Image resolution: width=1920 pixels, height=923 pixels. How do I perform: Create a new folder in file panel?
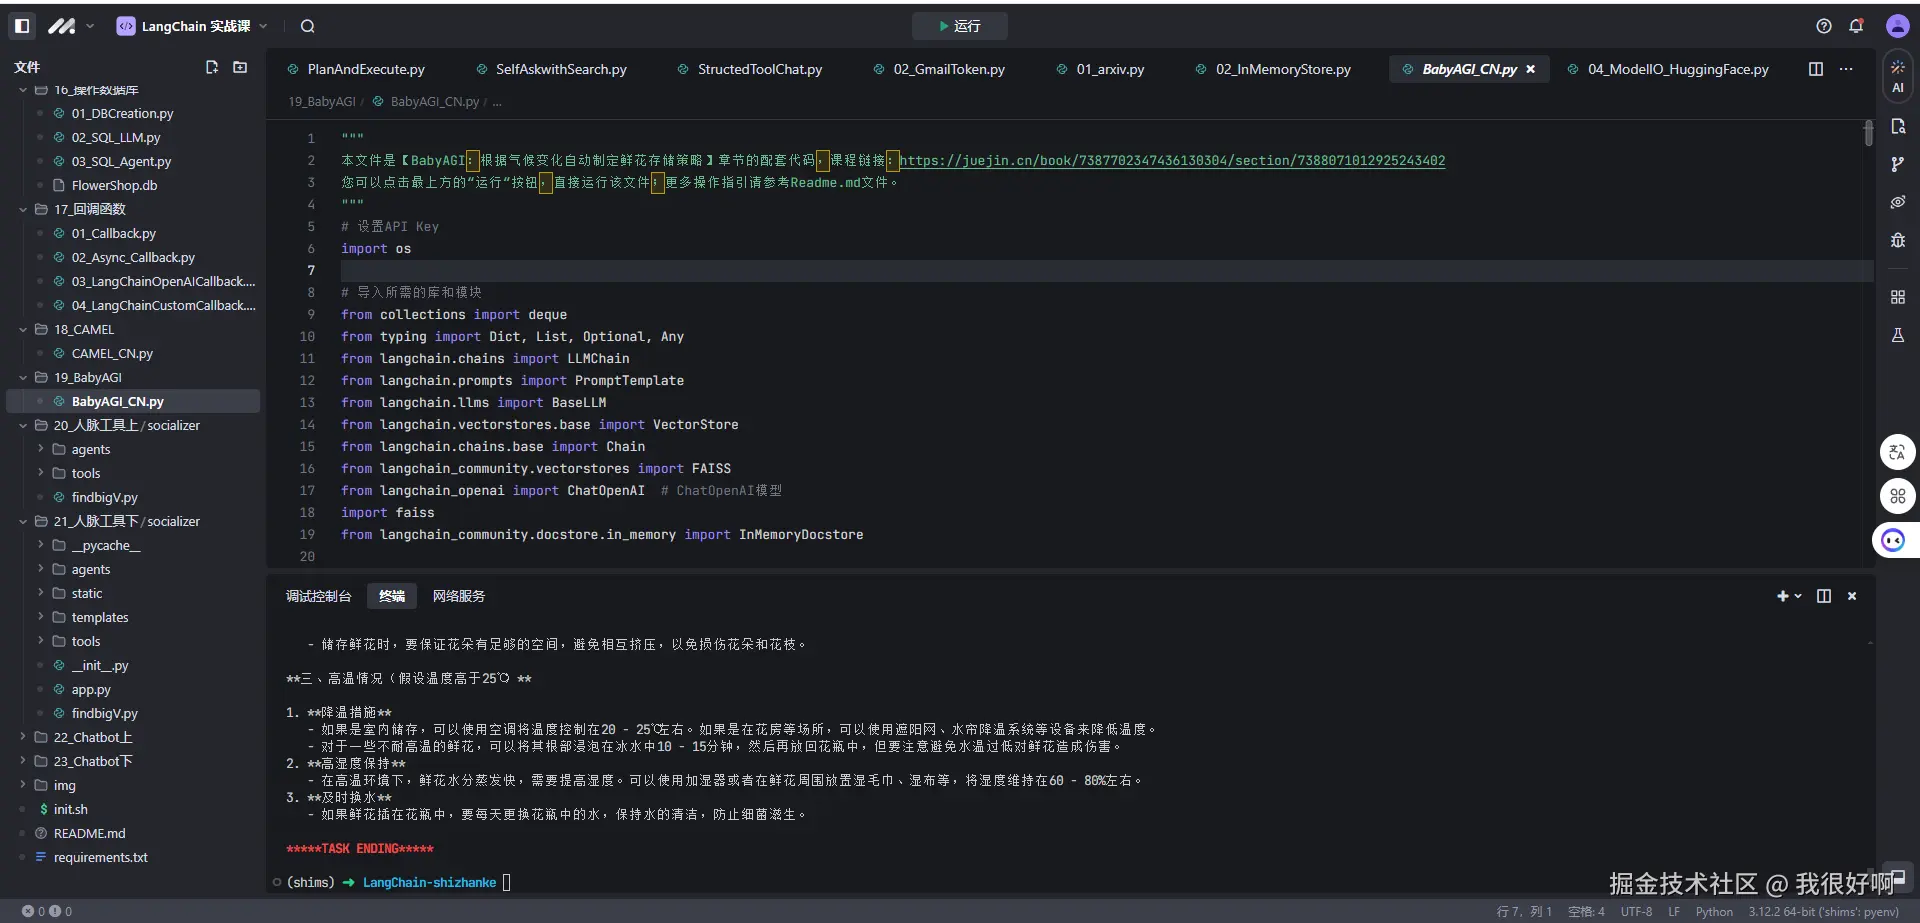[240, 67]
